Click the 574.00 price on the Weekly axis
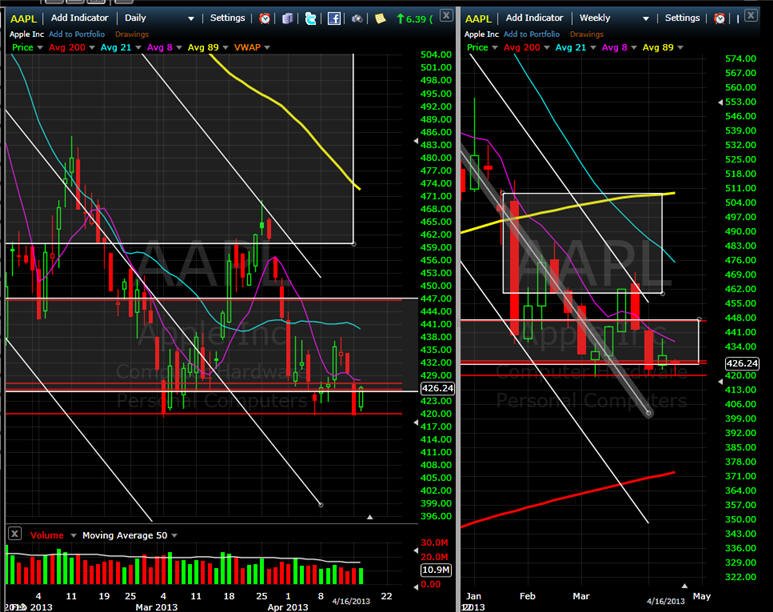This screenshot has height=612, width=773. click(x=740, y=59)
